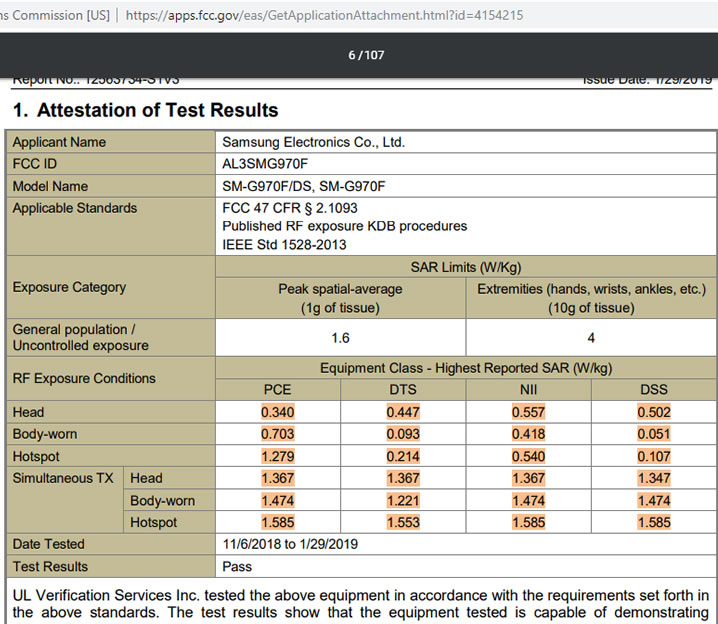Click the DTS column header
This screenshot has height=624, width=718.
tap(403, 389)
